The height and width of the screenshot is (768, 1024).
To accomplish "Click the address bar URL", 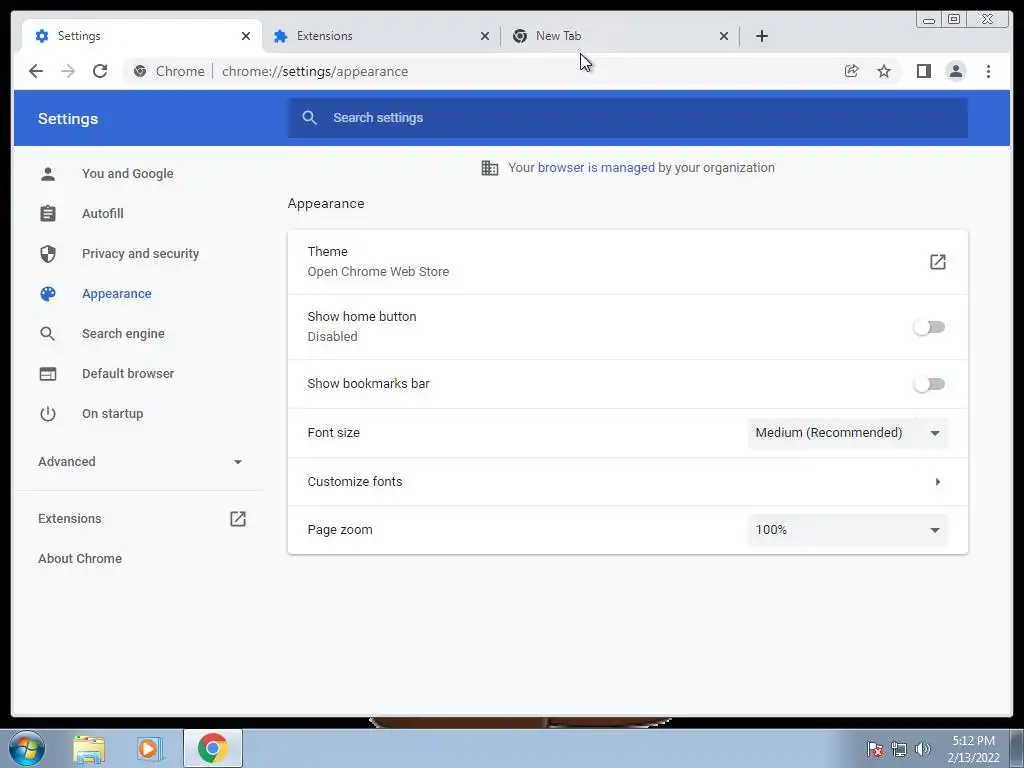I will point(315,71).
